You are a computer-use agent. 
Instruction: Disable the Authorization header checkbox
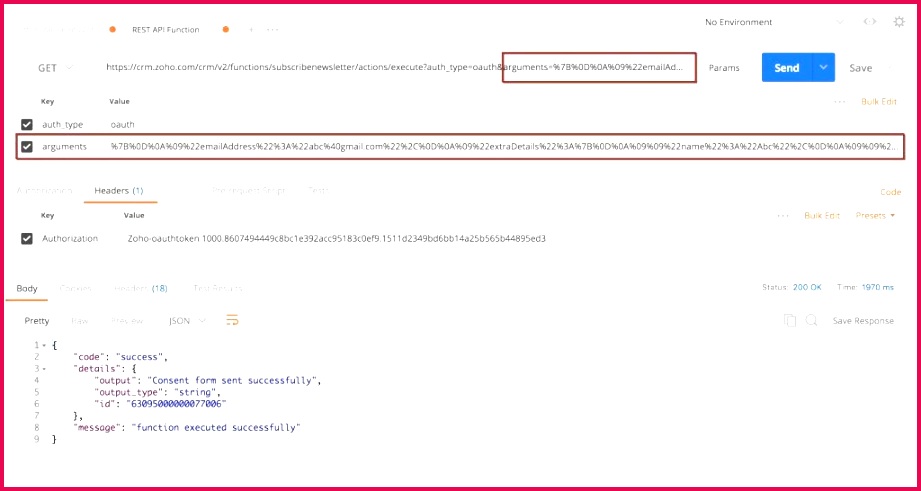[27, 238]
